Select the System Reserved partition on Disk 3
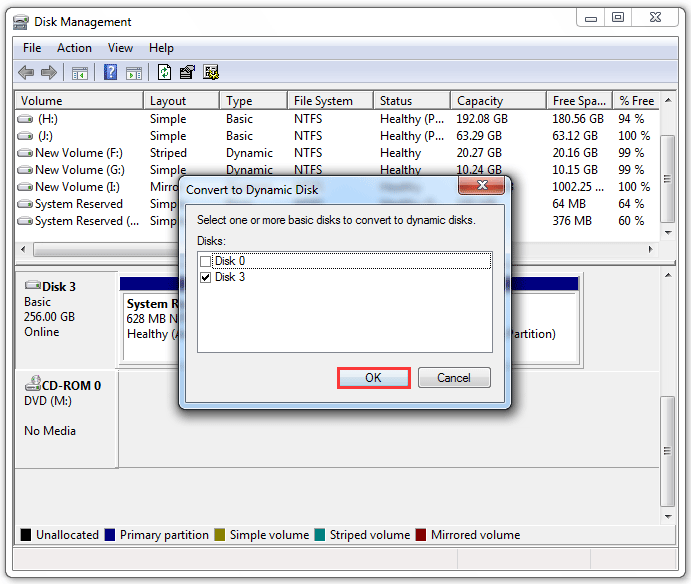 click(151, 326)
